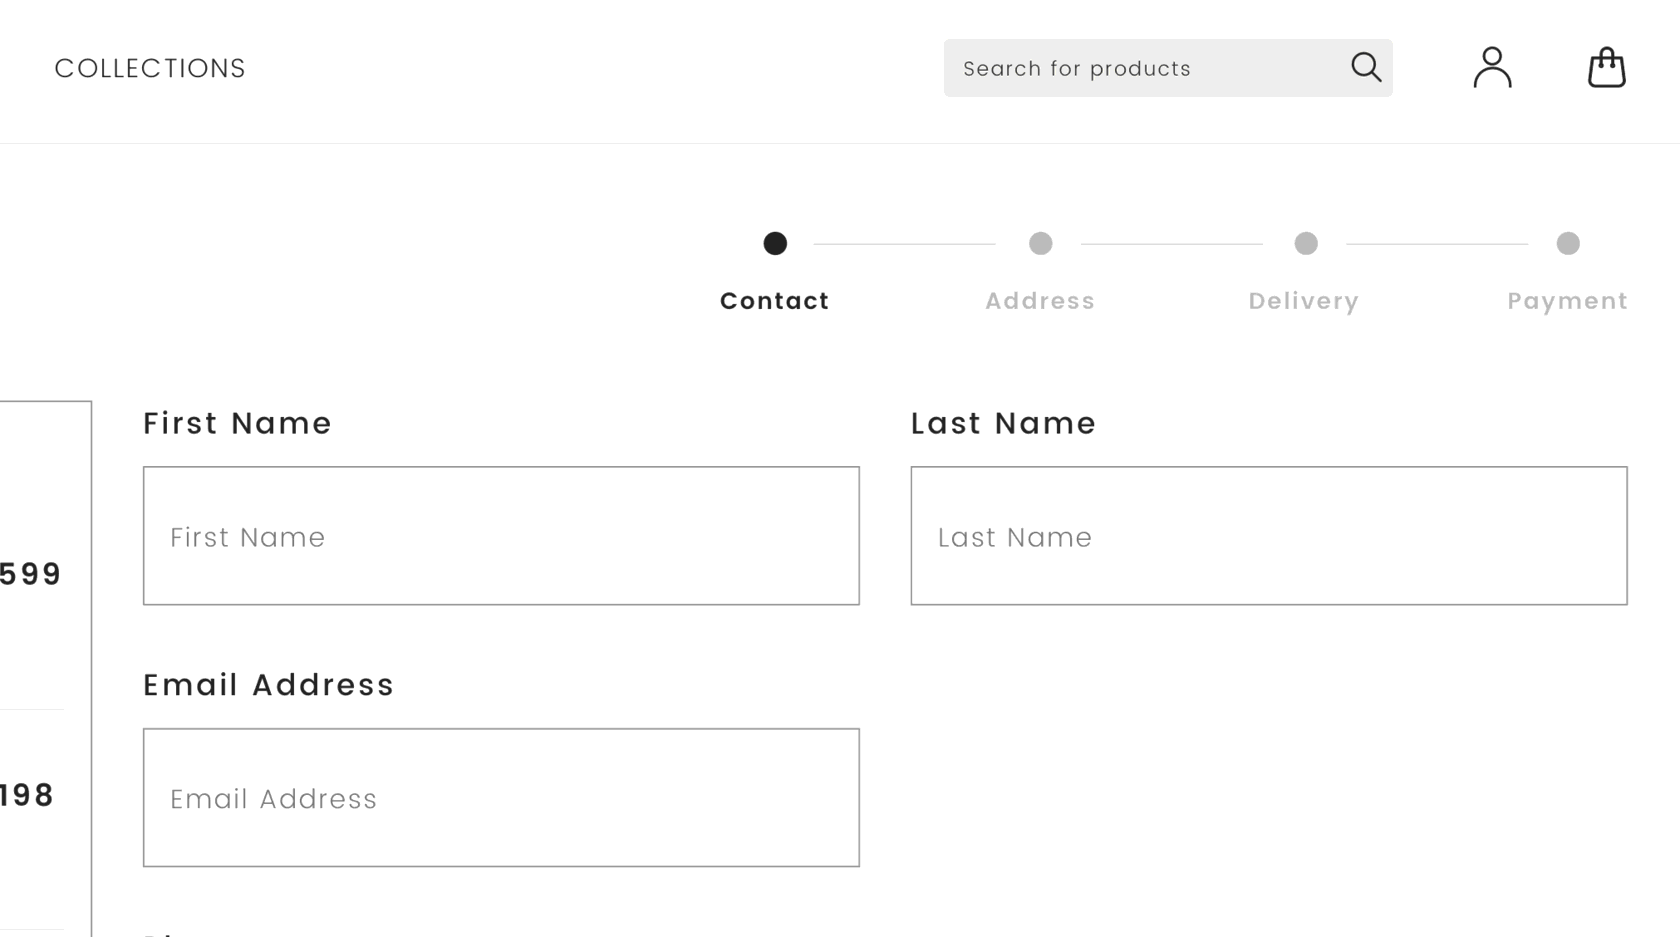Viewport: 1680px width, 937px height.
Task: Open the user account icon
Action: [1492, 68]
